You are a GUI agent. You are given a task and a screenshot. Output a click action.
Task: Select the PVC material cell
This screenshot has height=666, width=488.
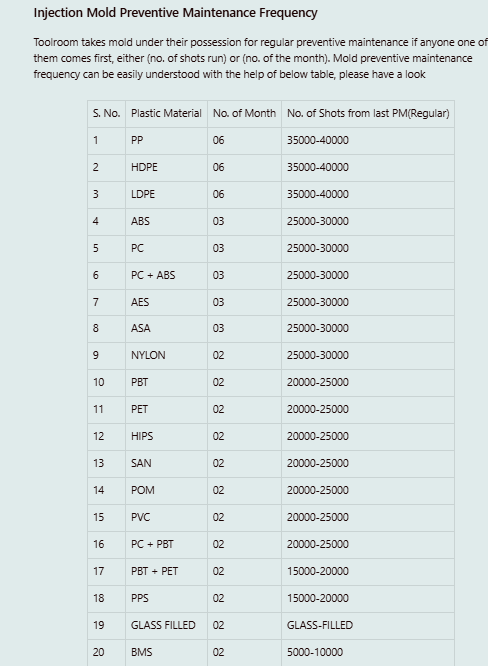pos(166,517)
